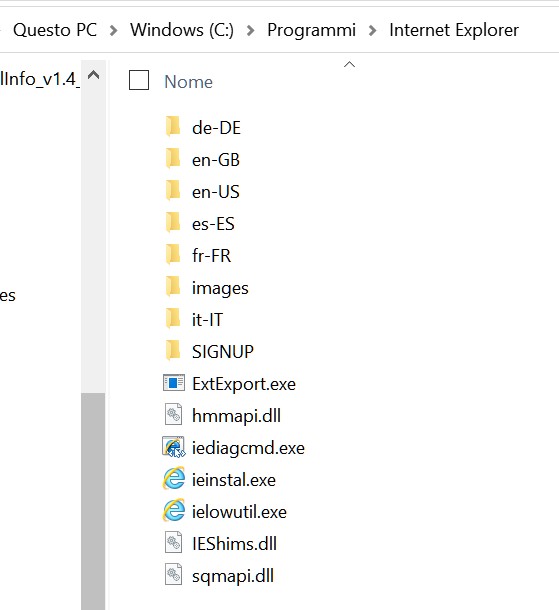Select the hmmapi.dll file name

237,416
